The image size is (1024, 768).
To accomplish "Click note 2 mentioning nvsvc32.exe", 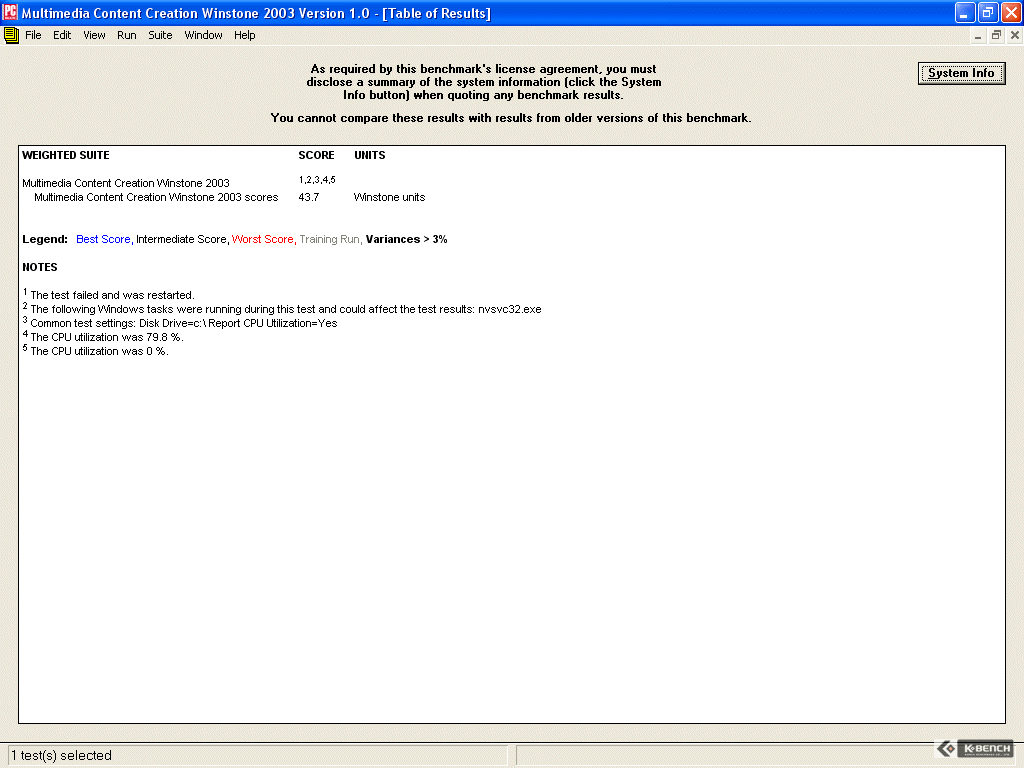I will click(x=282, y=309).
